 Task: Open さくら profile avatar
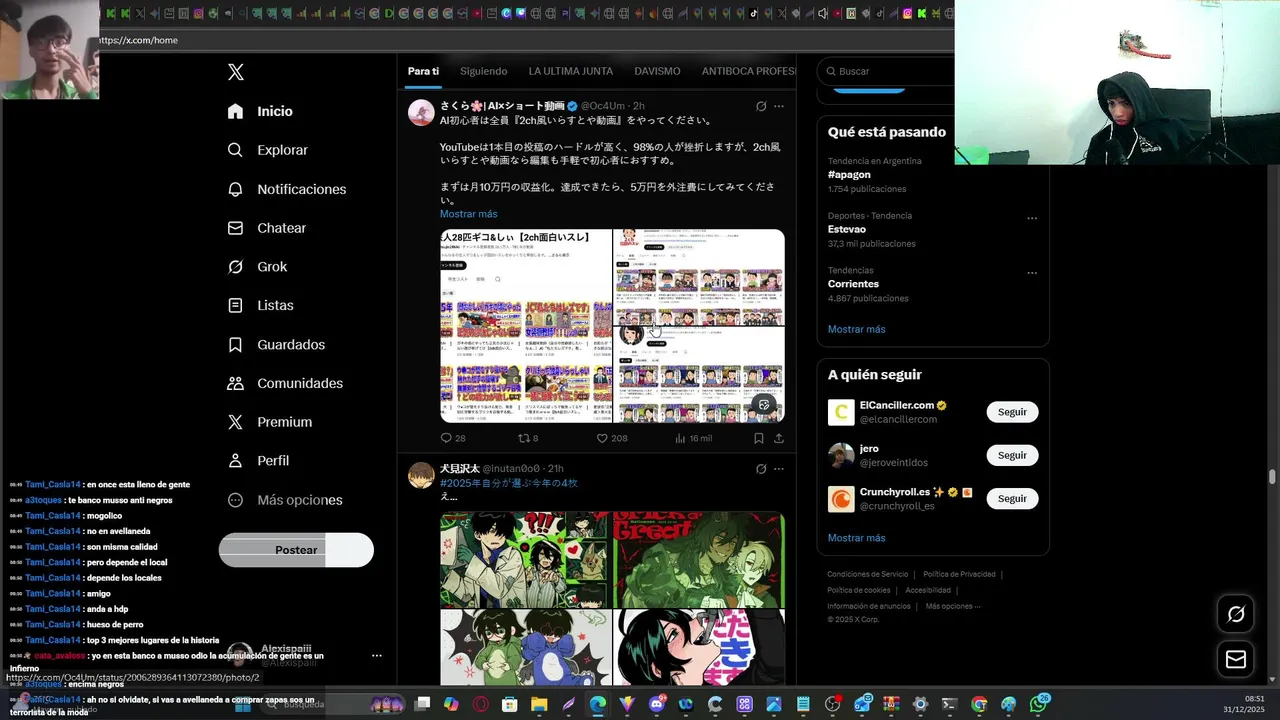point(421,112)
